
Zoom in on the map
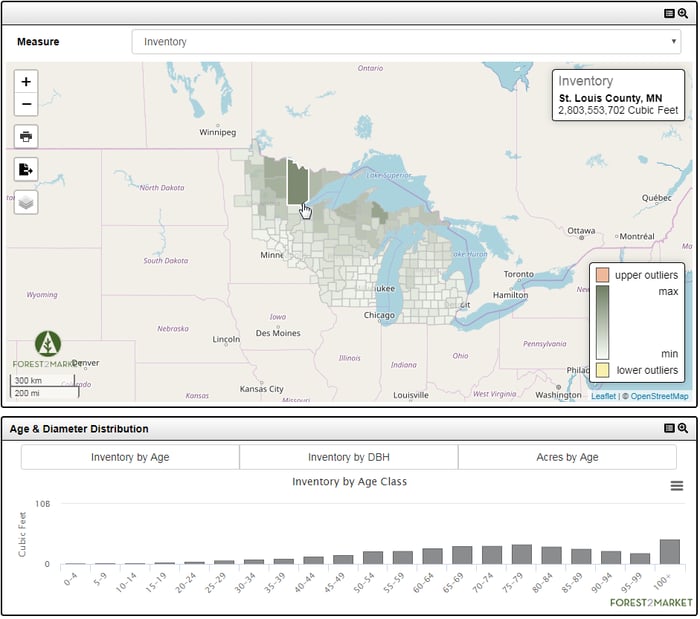[26, 82]
